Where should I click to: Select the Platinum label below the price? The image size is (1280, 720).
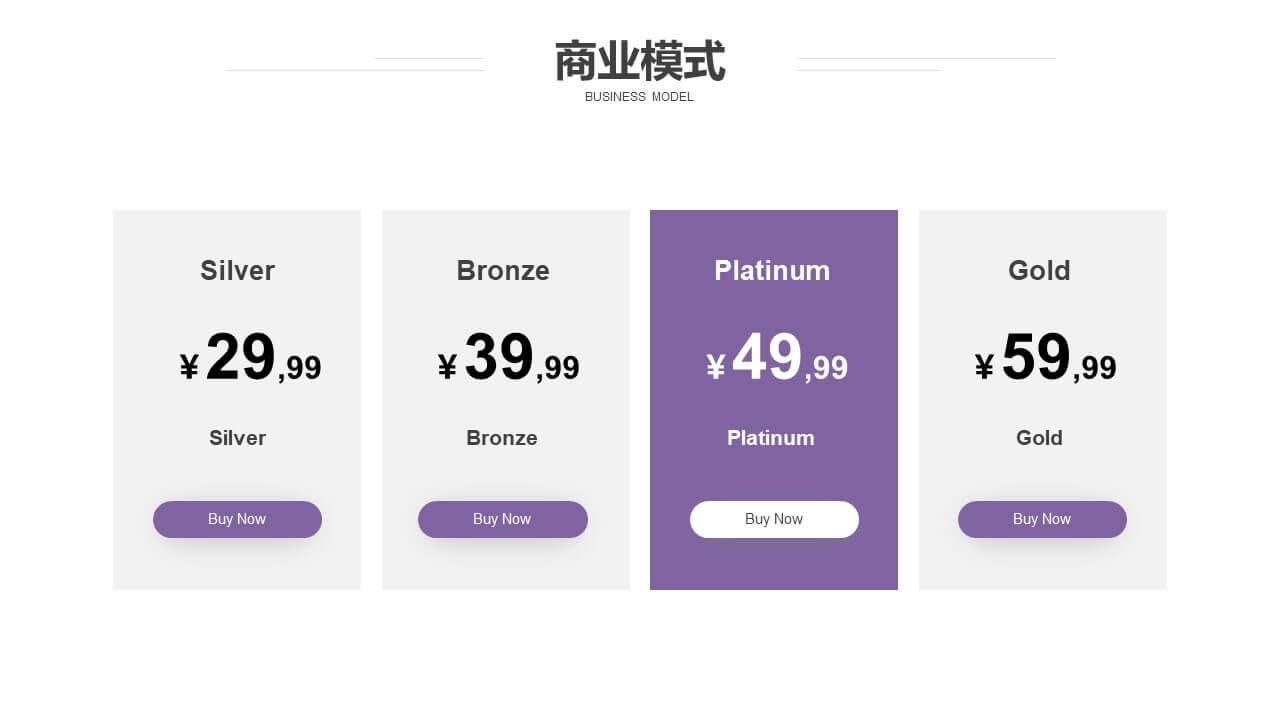(771, 438)
